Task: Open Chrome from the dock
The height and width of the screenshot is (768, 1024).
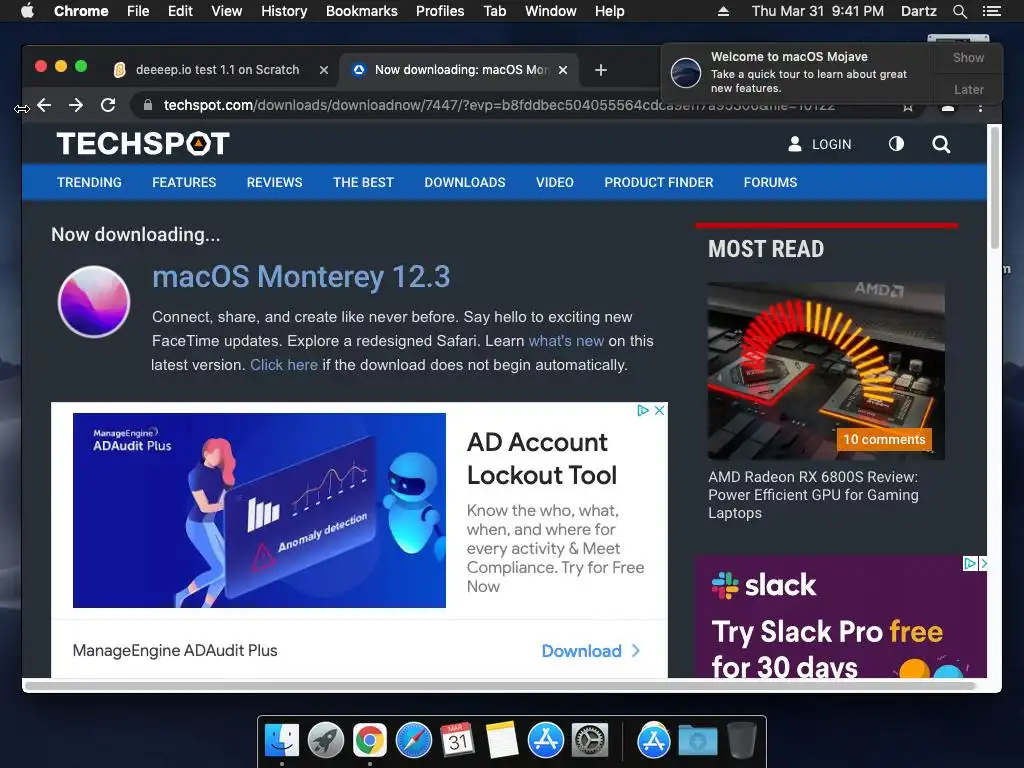Action: [x=370, y=741]
